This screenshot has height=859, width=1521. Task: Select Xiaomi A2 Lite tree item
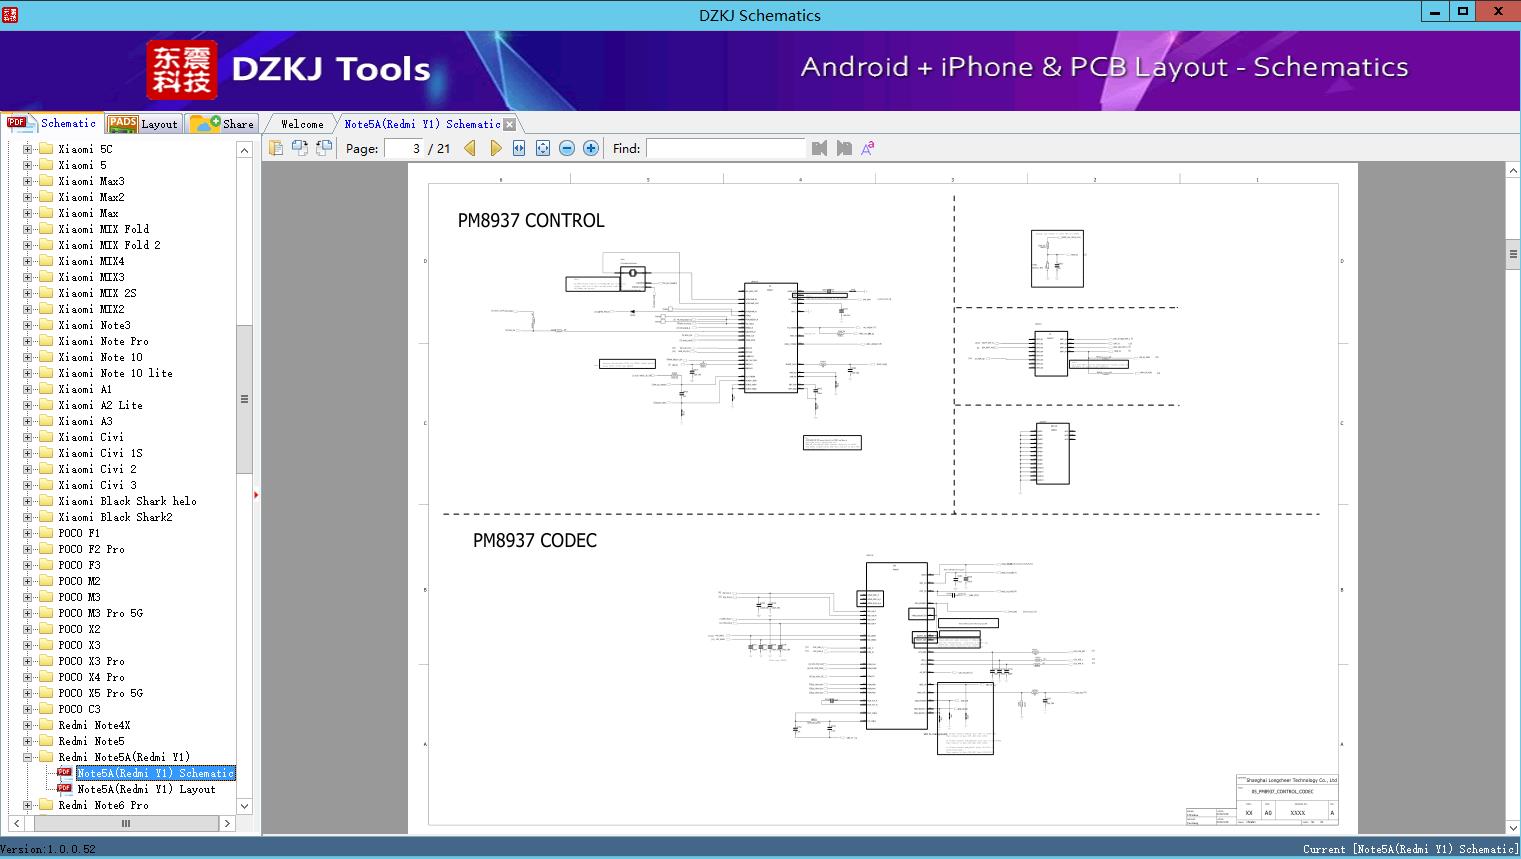coord(100,405)
